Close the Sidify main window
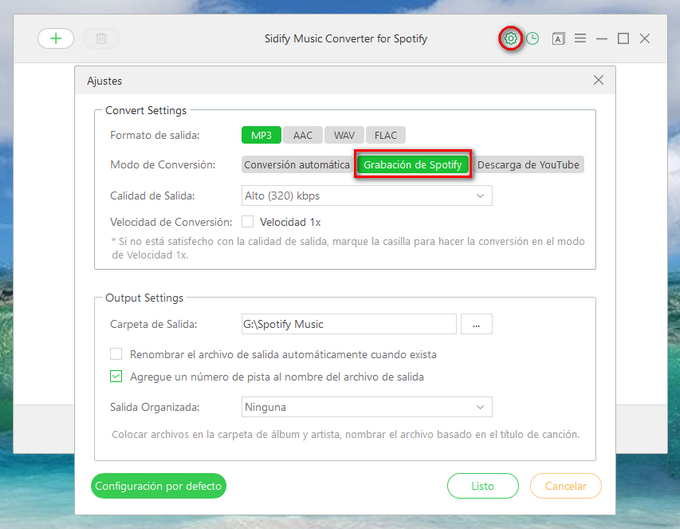The width and height of the screenshot is (680, 529). tap(645, 39)
